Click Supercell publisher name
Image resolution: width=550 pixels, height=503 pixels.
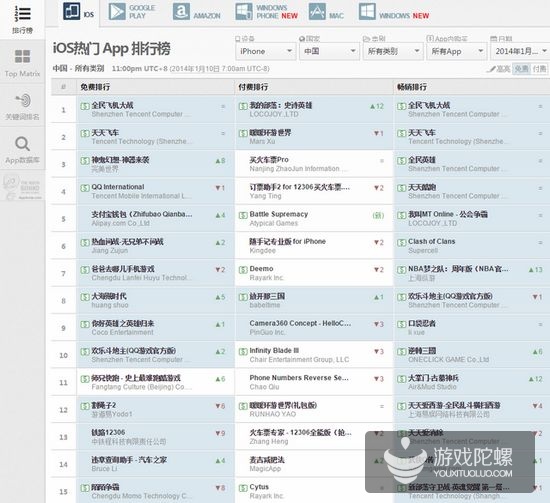click(423, 250)
